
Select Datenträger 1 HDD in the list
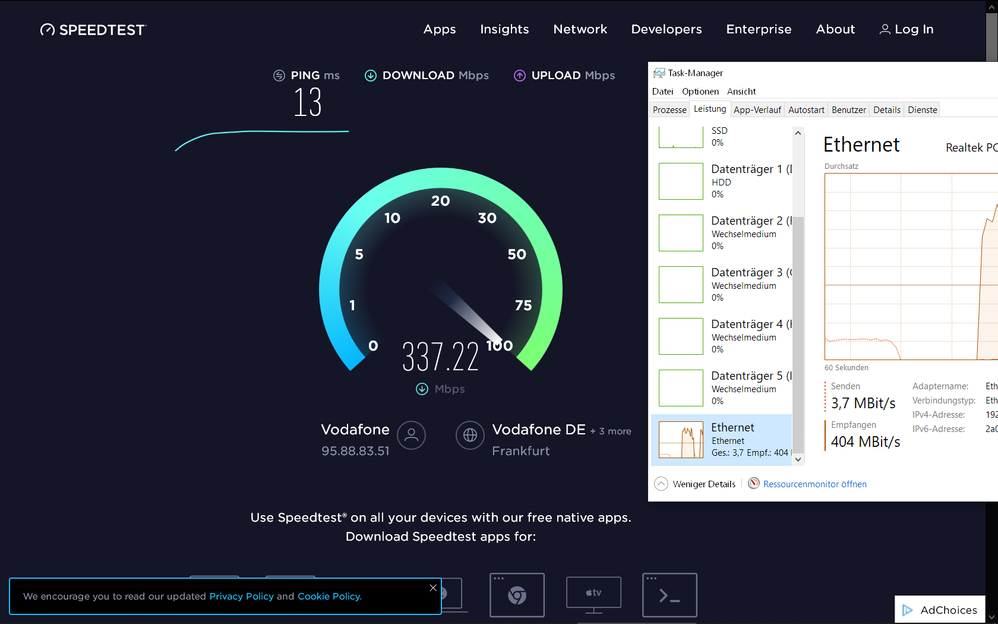pos(722,181)
